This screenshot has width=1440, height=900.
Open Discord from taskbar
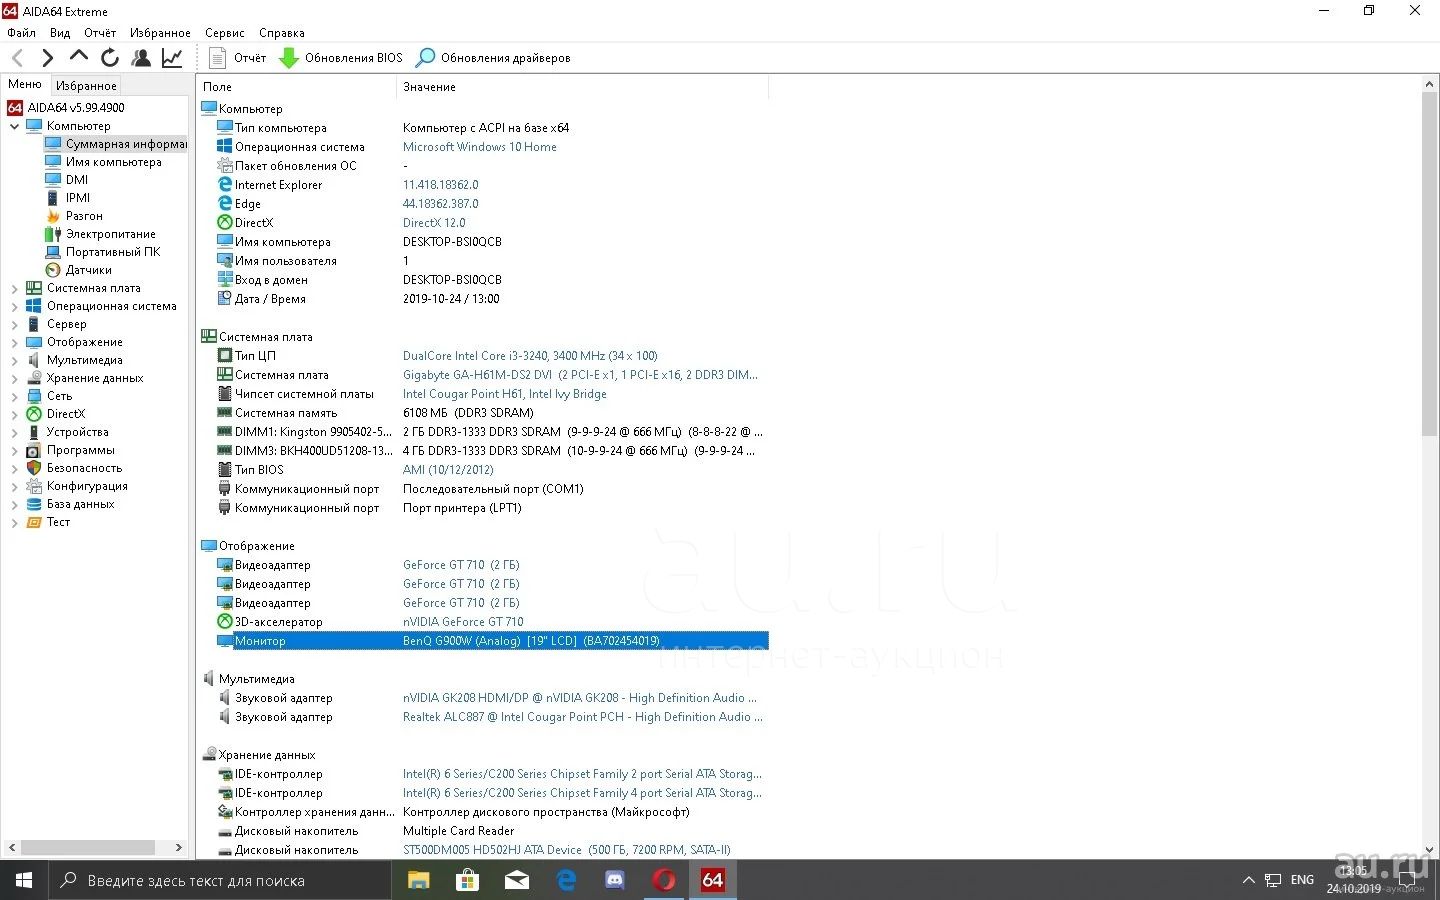pyautogui.click(x=614, y=880)
